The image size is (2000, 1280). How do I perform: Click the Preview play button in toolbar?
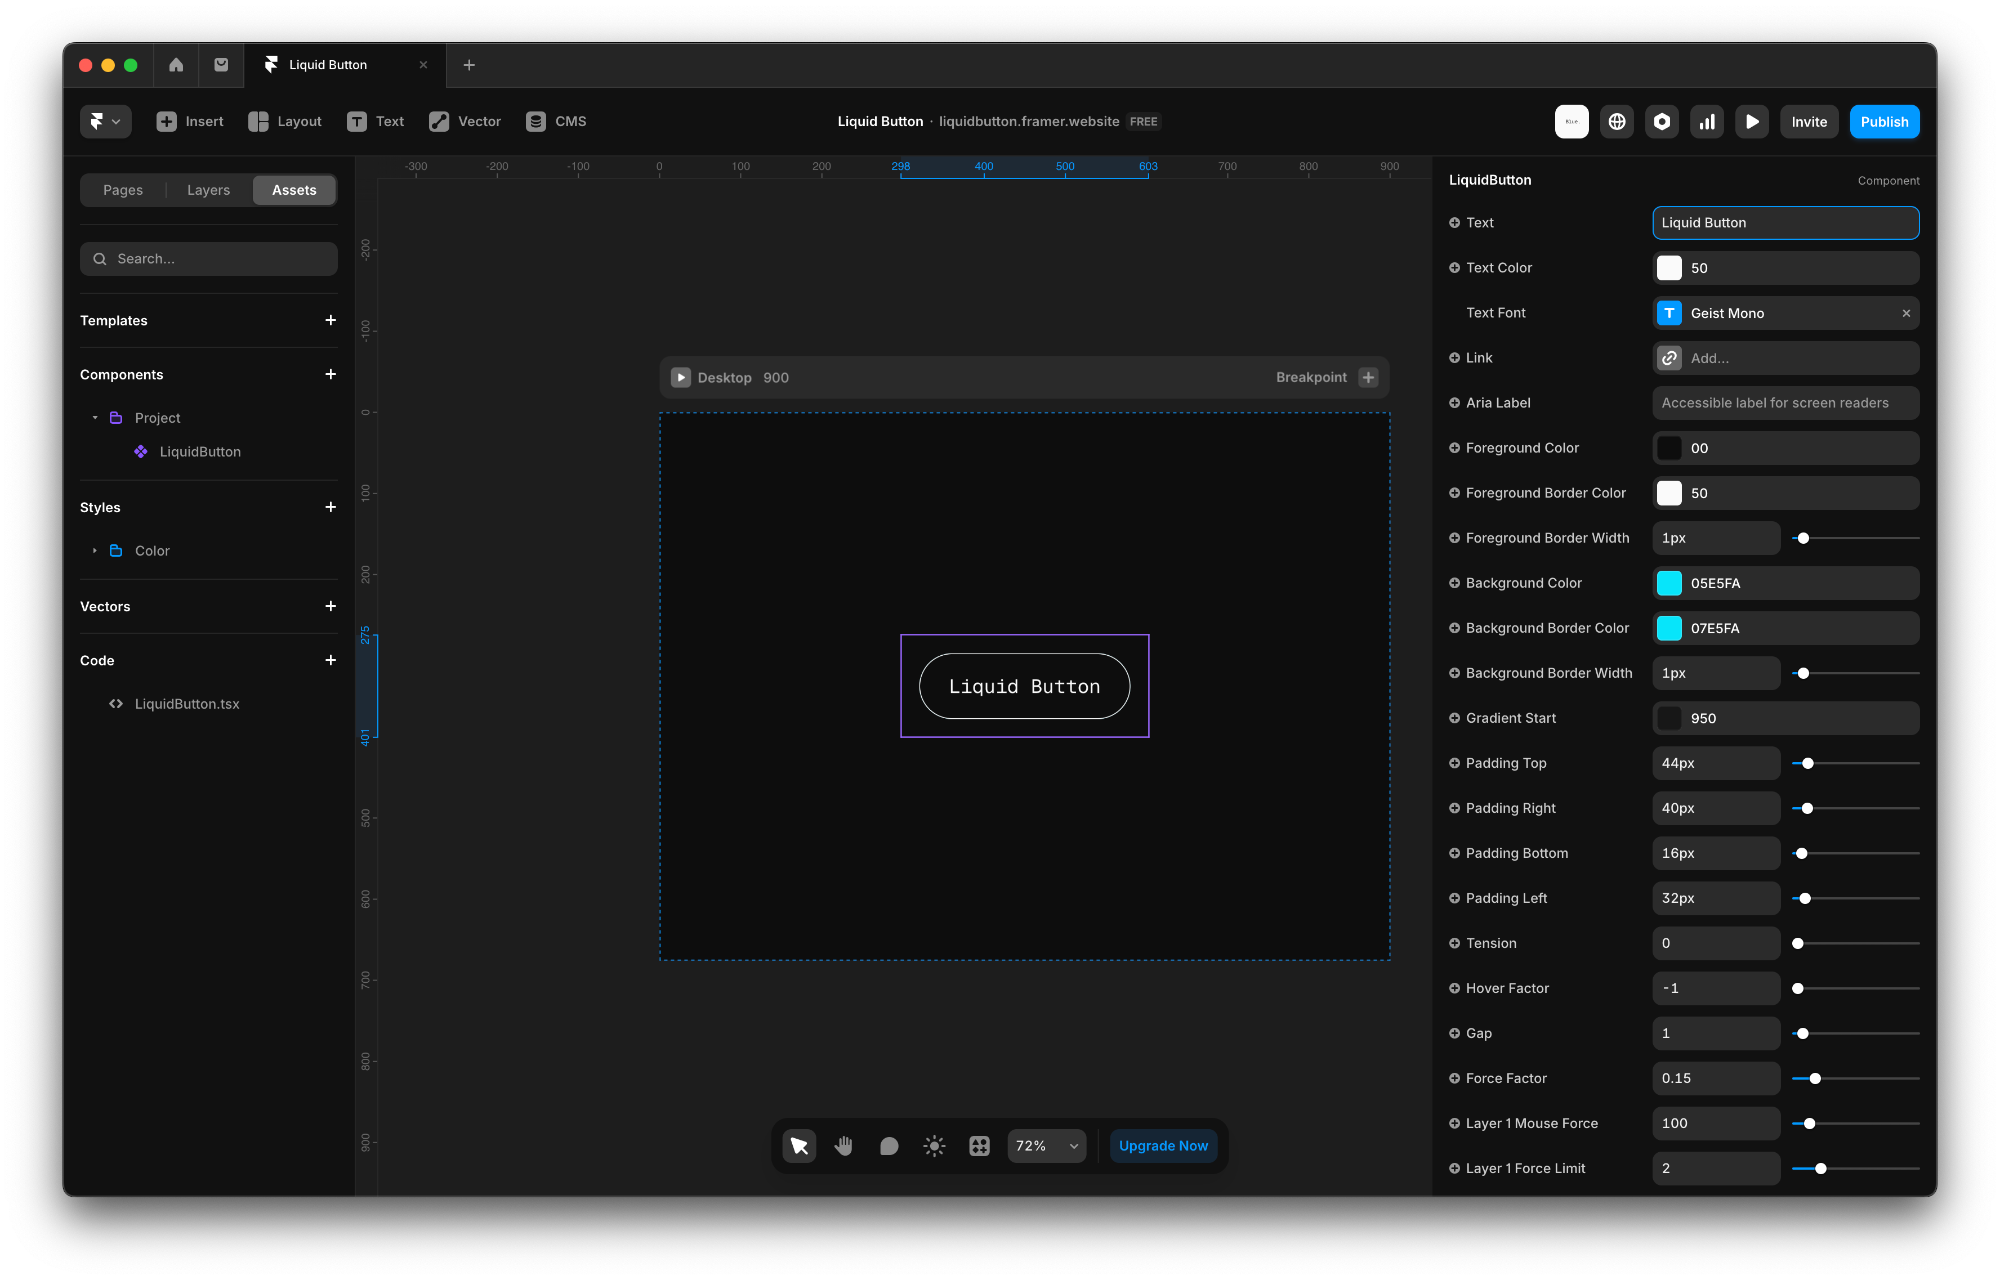coord(1752,122)
